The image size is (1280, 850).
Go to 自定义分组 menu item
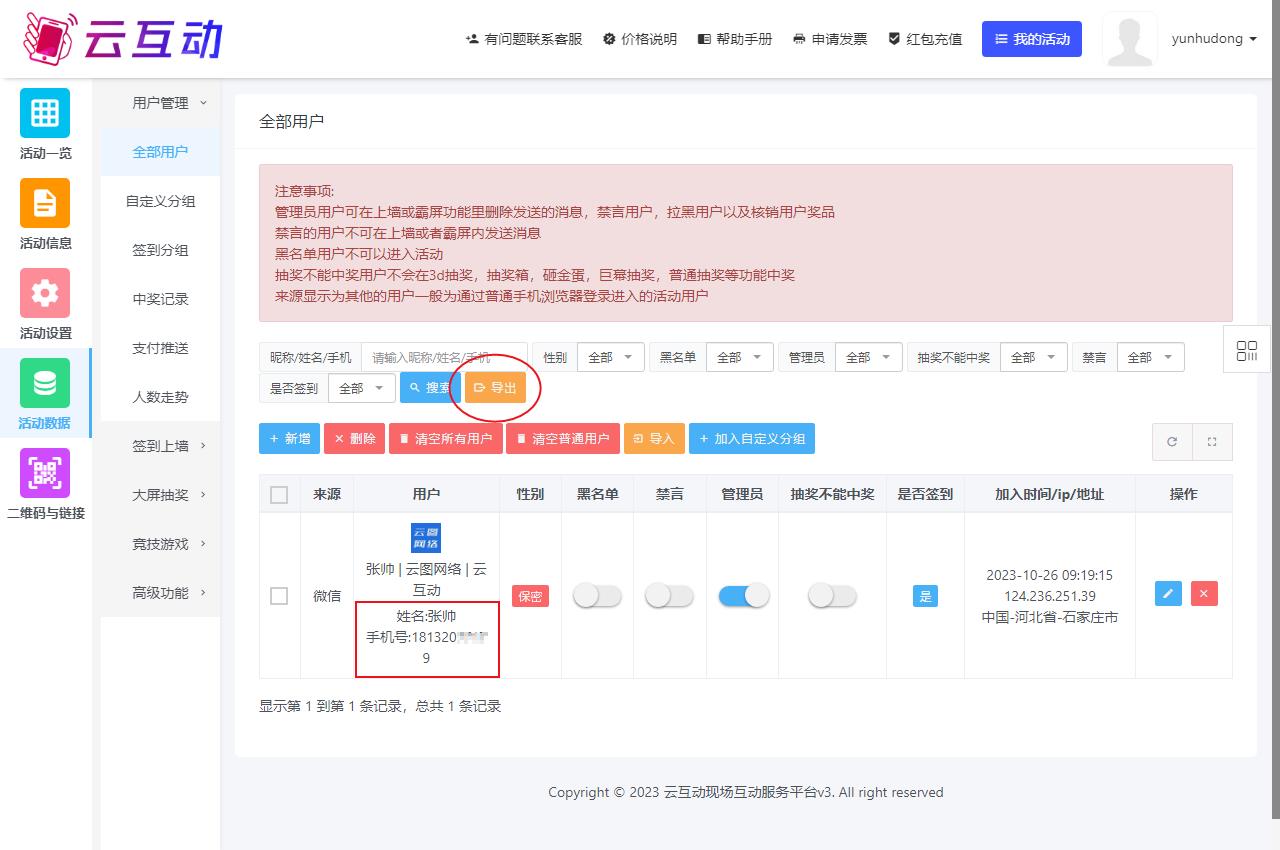click(x=160, y=201)
